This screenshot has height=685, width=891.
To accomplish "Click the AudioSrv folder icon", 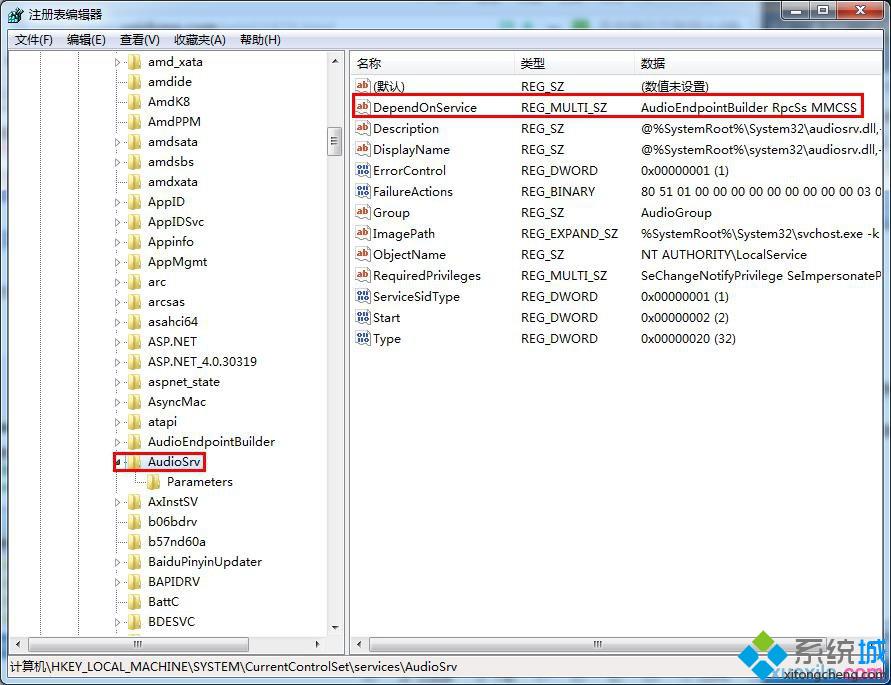I will (x=135, y=462).
